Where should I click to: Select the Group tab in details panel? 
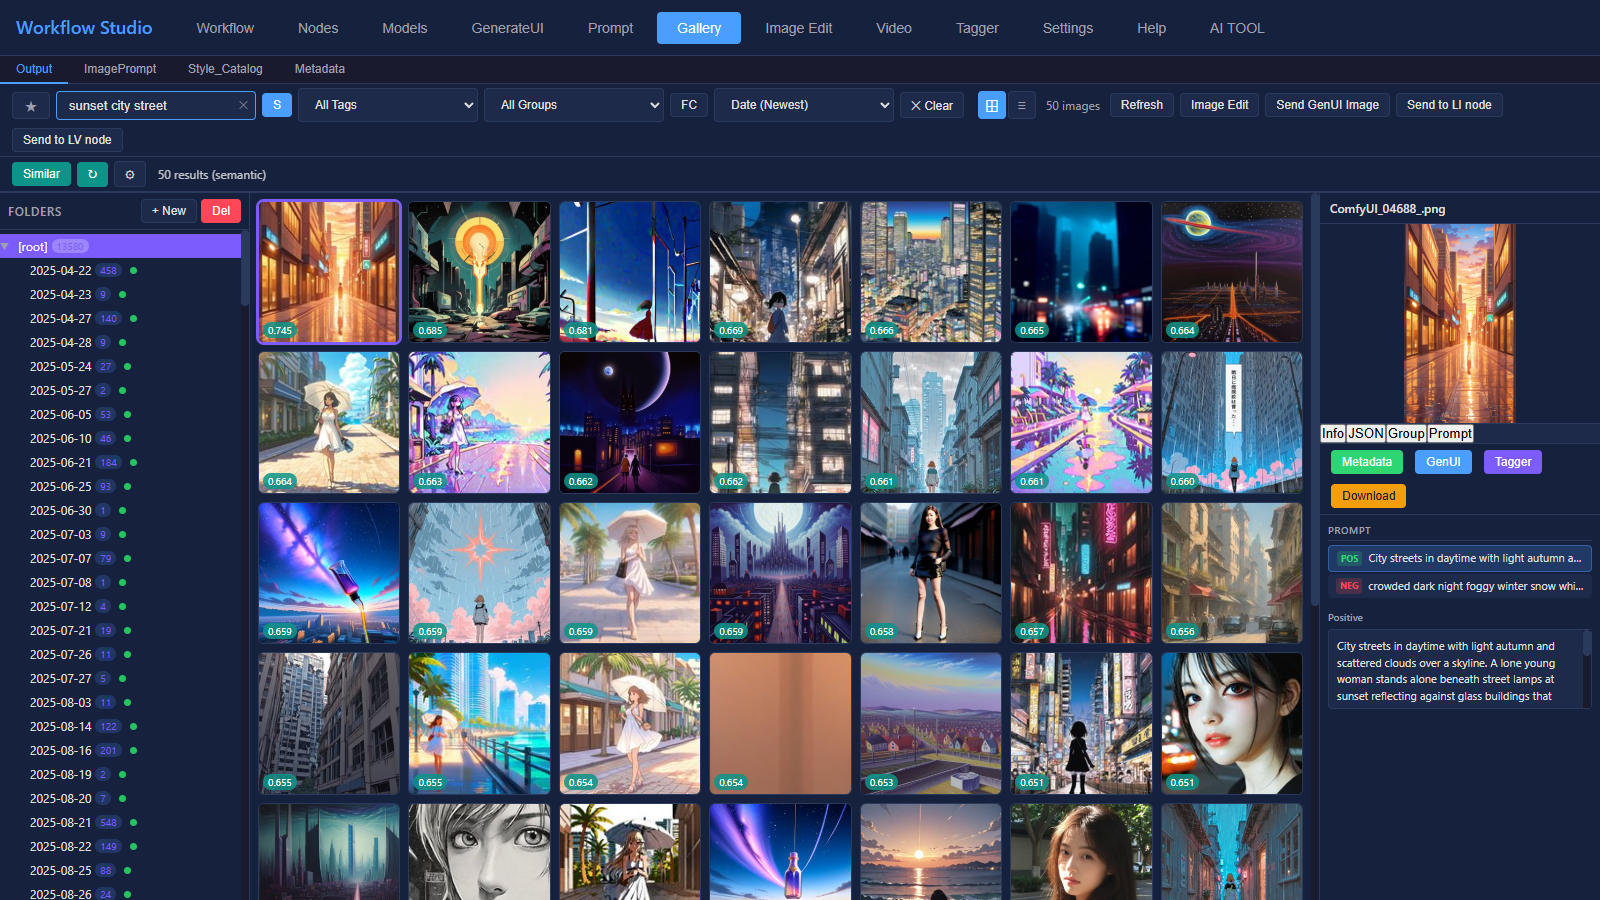click(1406, 434)
